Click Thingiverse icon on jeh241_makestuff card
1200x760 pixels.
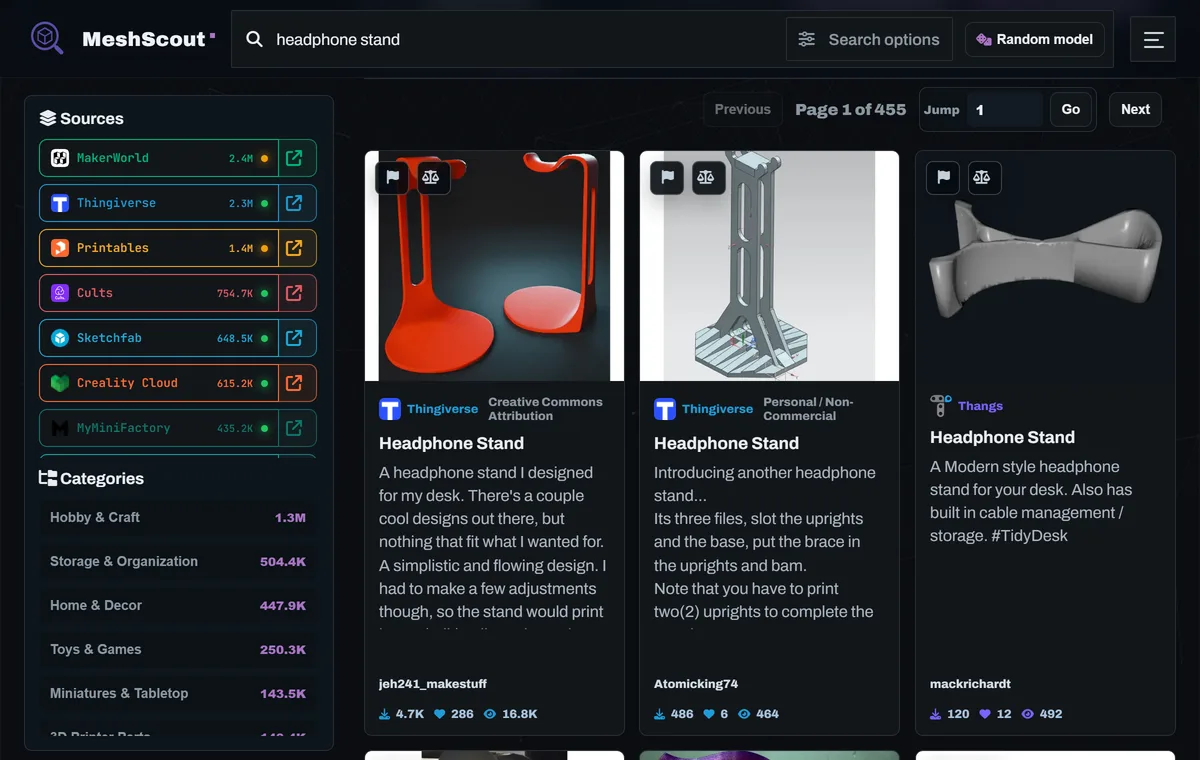pyautogui.click(x=390, y=409)
